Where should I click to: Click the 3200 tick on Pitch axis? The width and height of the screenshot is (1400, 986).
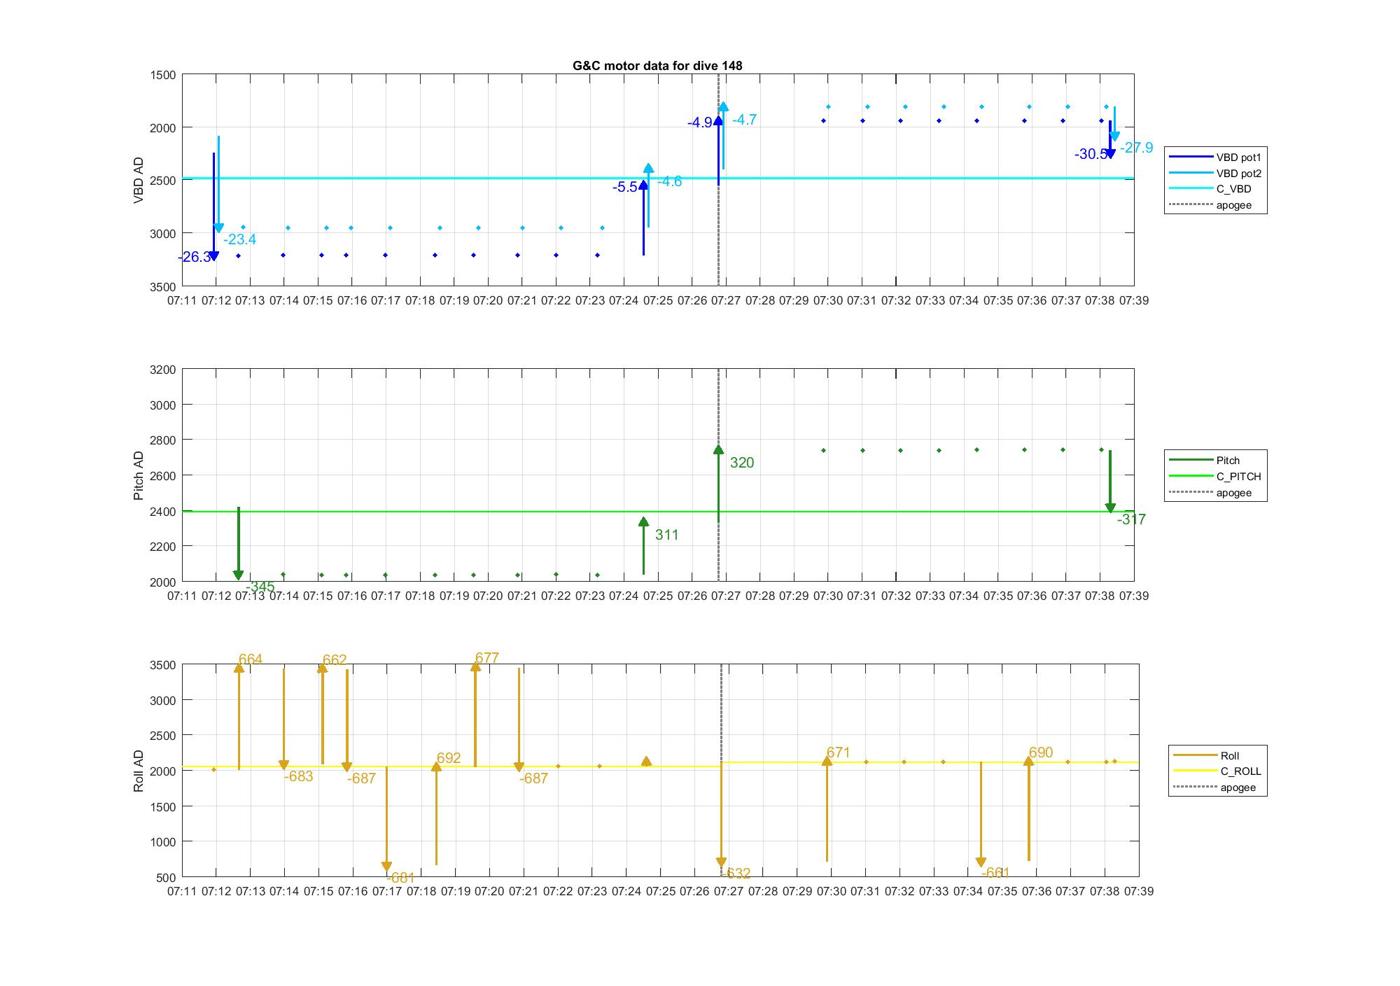click(163, 370)
